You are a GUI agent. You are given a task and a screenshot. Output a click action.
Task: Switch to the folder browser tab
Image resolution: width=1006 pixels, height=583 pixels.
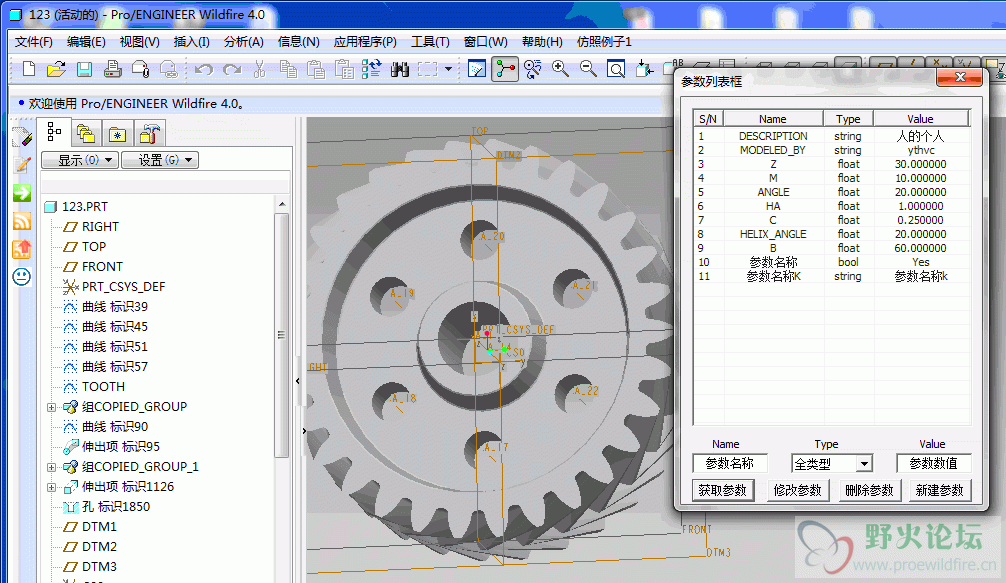click(x=85, y=134)
